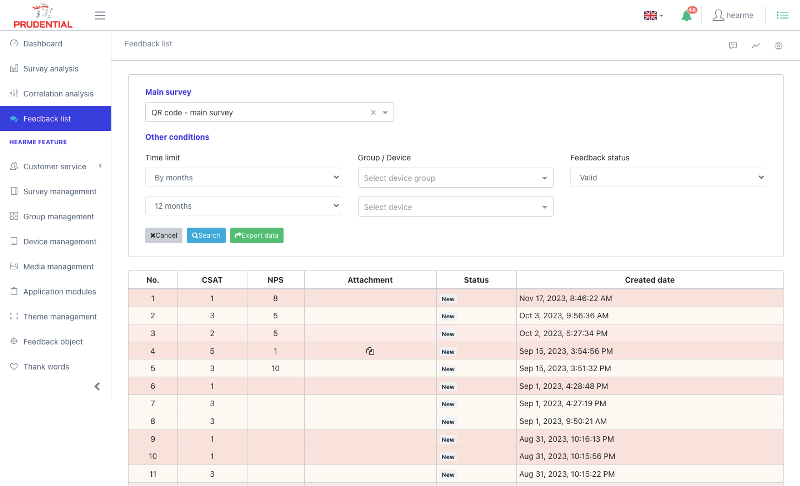Click the Status column header

[476, 280]
